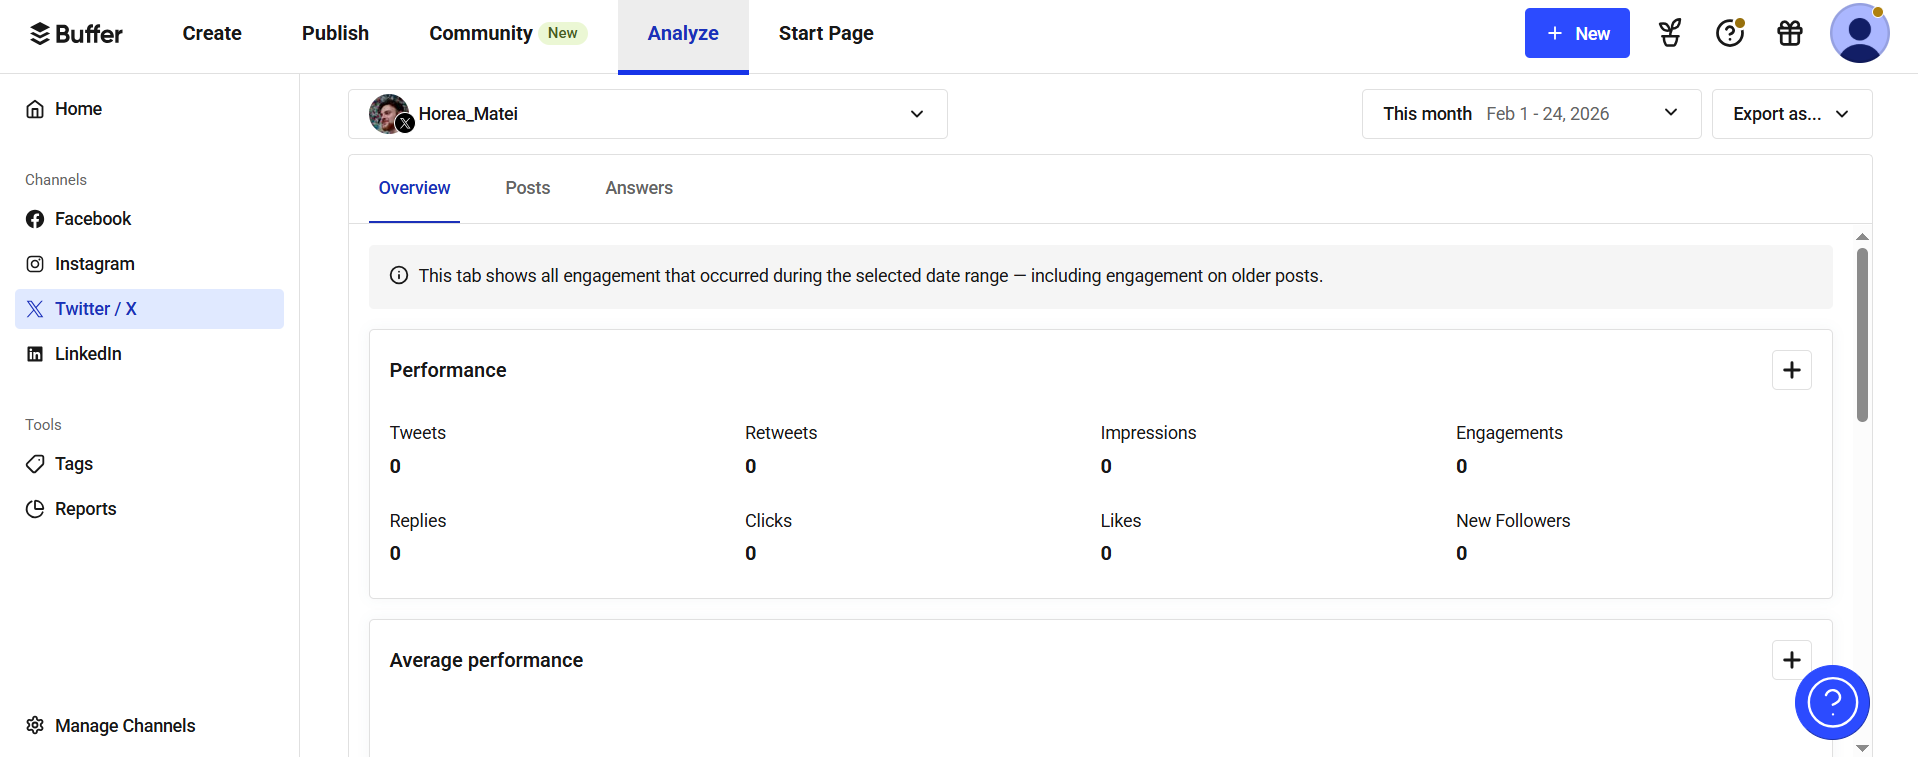Viewport: 1918px width, 757px height.
Task: Switch to the Overview tab
Action: pyautogui.click(x=414, y=188)
